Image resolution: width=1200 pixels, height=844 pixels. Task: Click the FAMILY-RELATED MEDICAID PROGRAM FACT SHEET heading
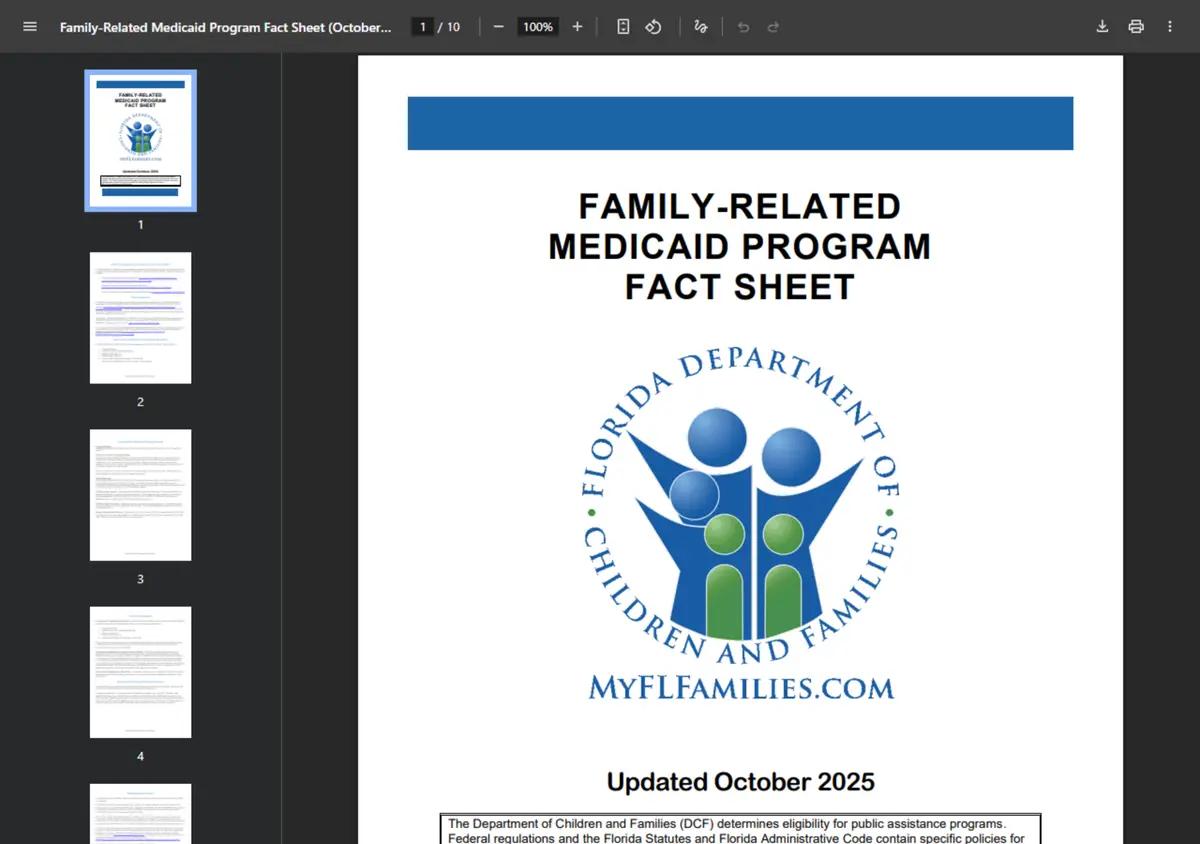[x=740, y=246]
